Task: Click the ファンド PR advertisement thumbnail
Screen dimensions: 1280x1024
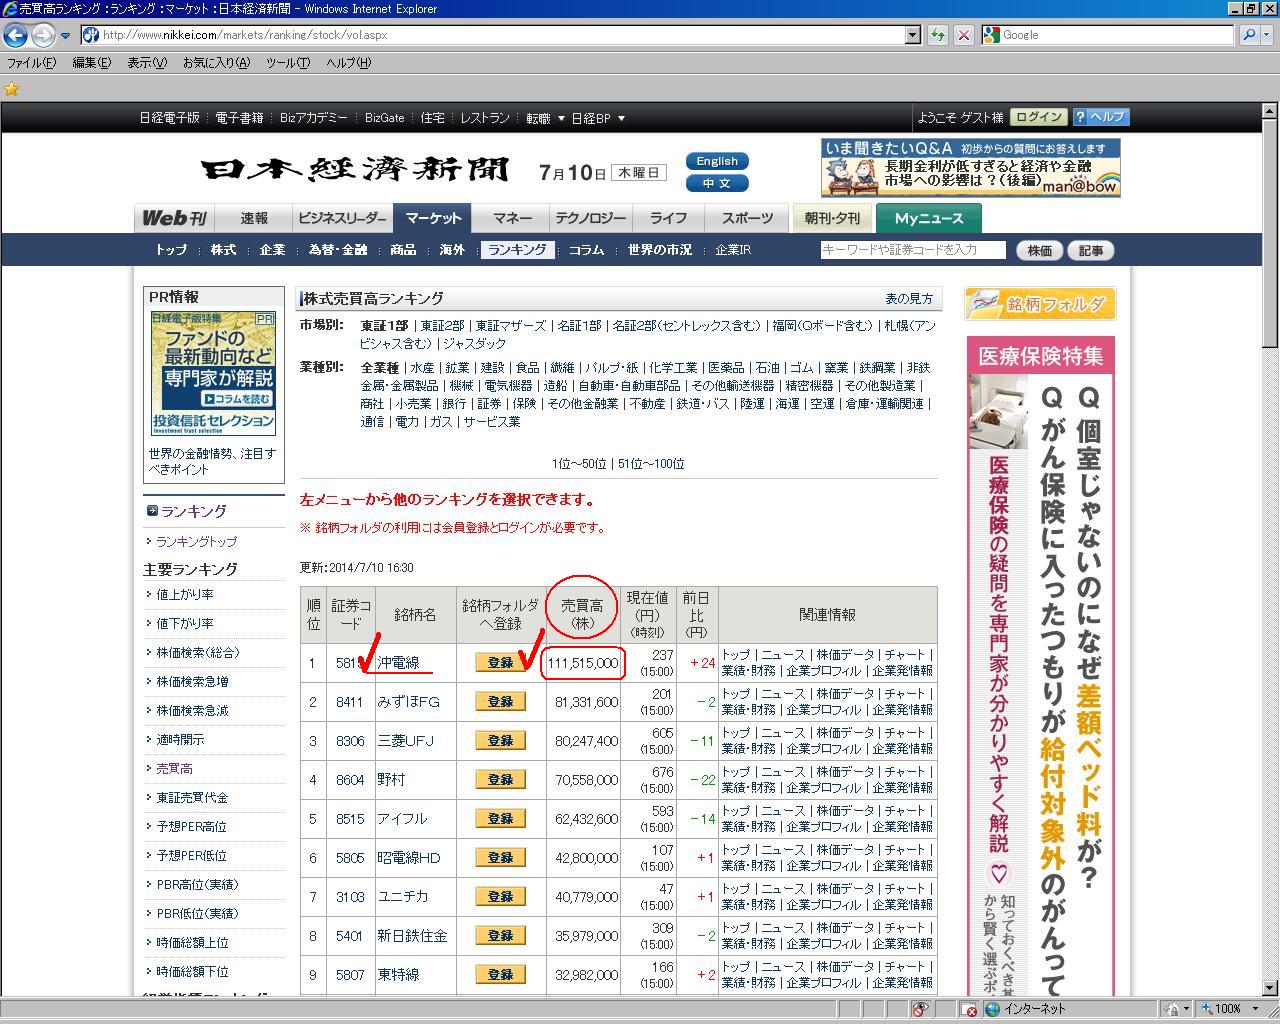Action: click(213, 373)
